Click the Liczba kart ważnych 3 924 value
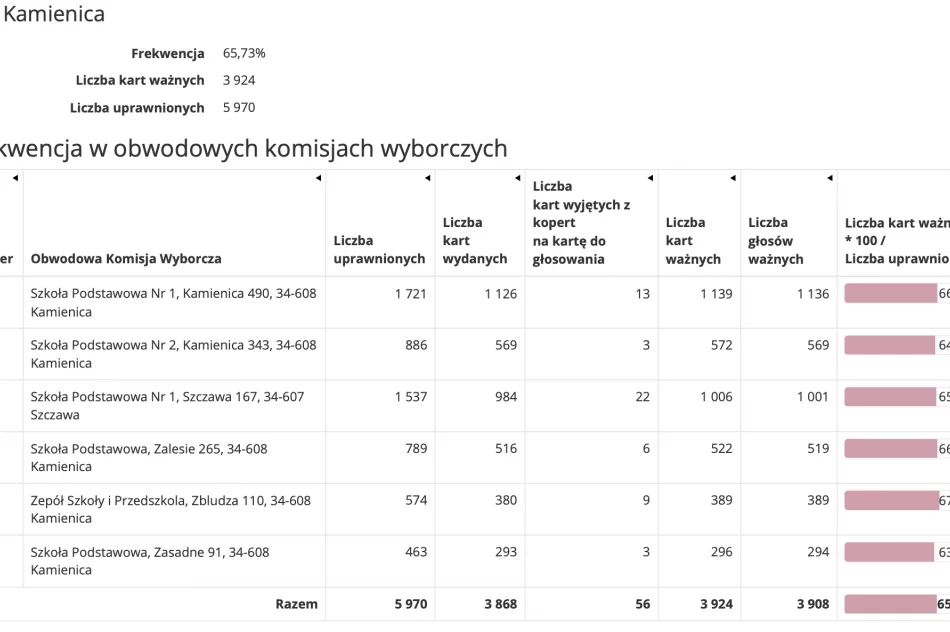Screen dimensions: 950x632 (237, 80)
